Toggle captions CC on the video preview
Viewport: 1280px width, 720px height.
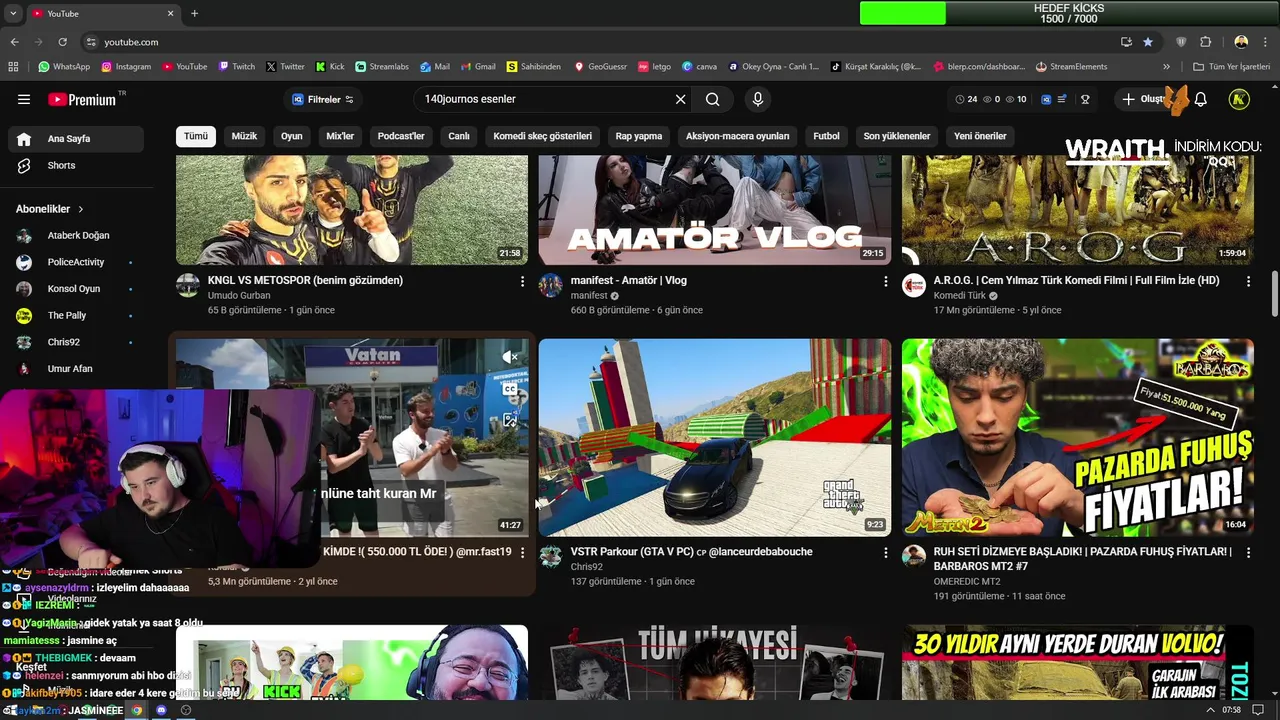510,389
